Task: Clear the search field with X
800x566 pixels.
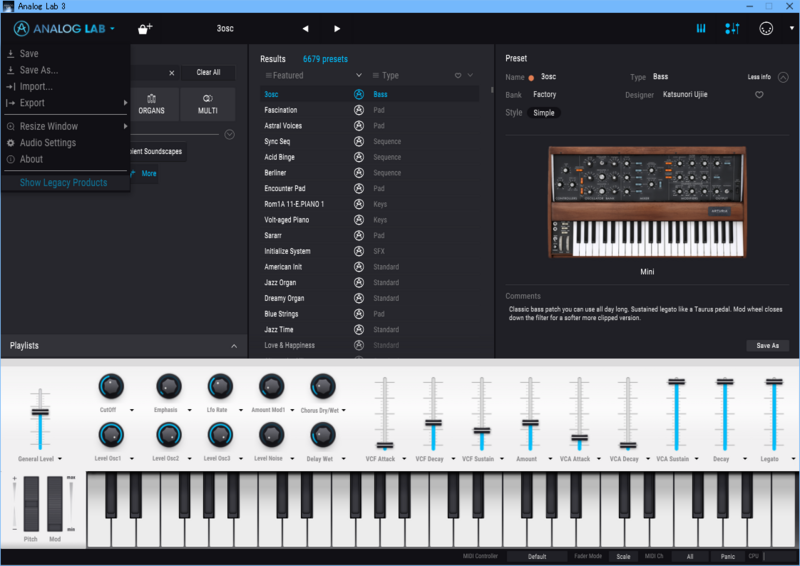Action: pyautogui.click(x=171, y=73)
